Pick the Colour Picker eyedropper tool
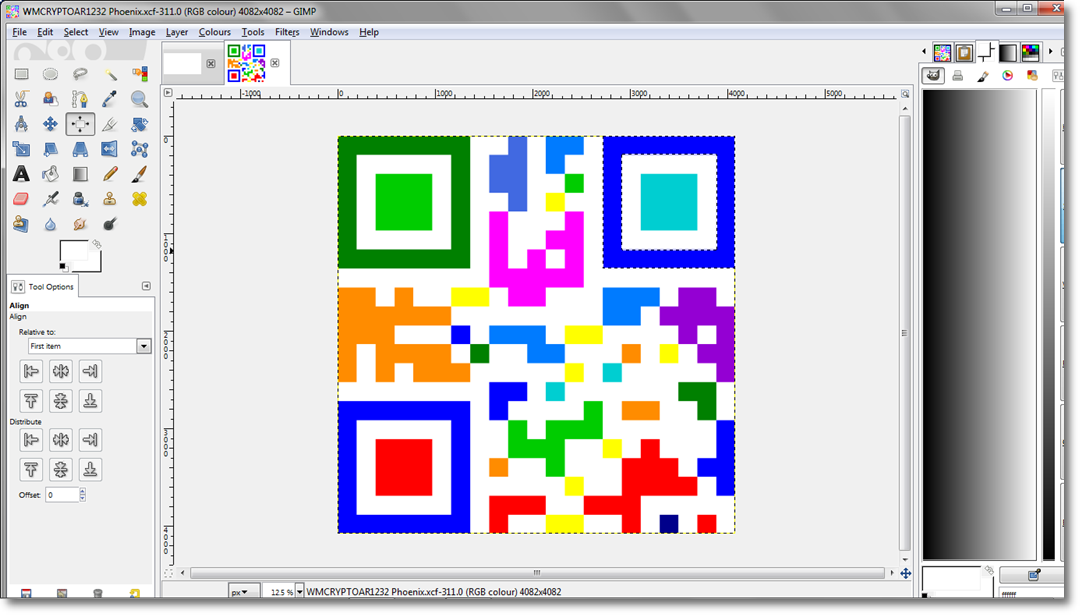Image resolution: width=1080 pixels, height=615 pixels. pos(110,99)
